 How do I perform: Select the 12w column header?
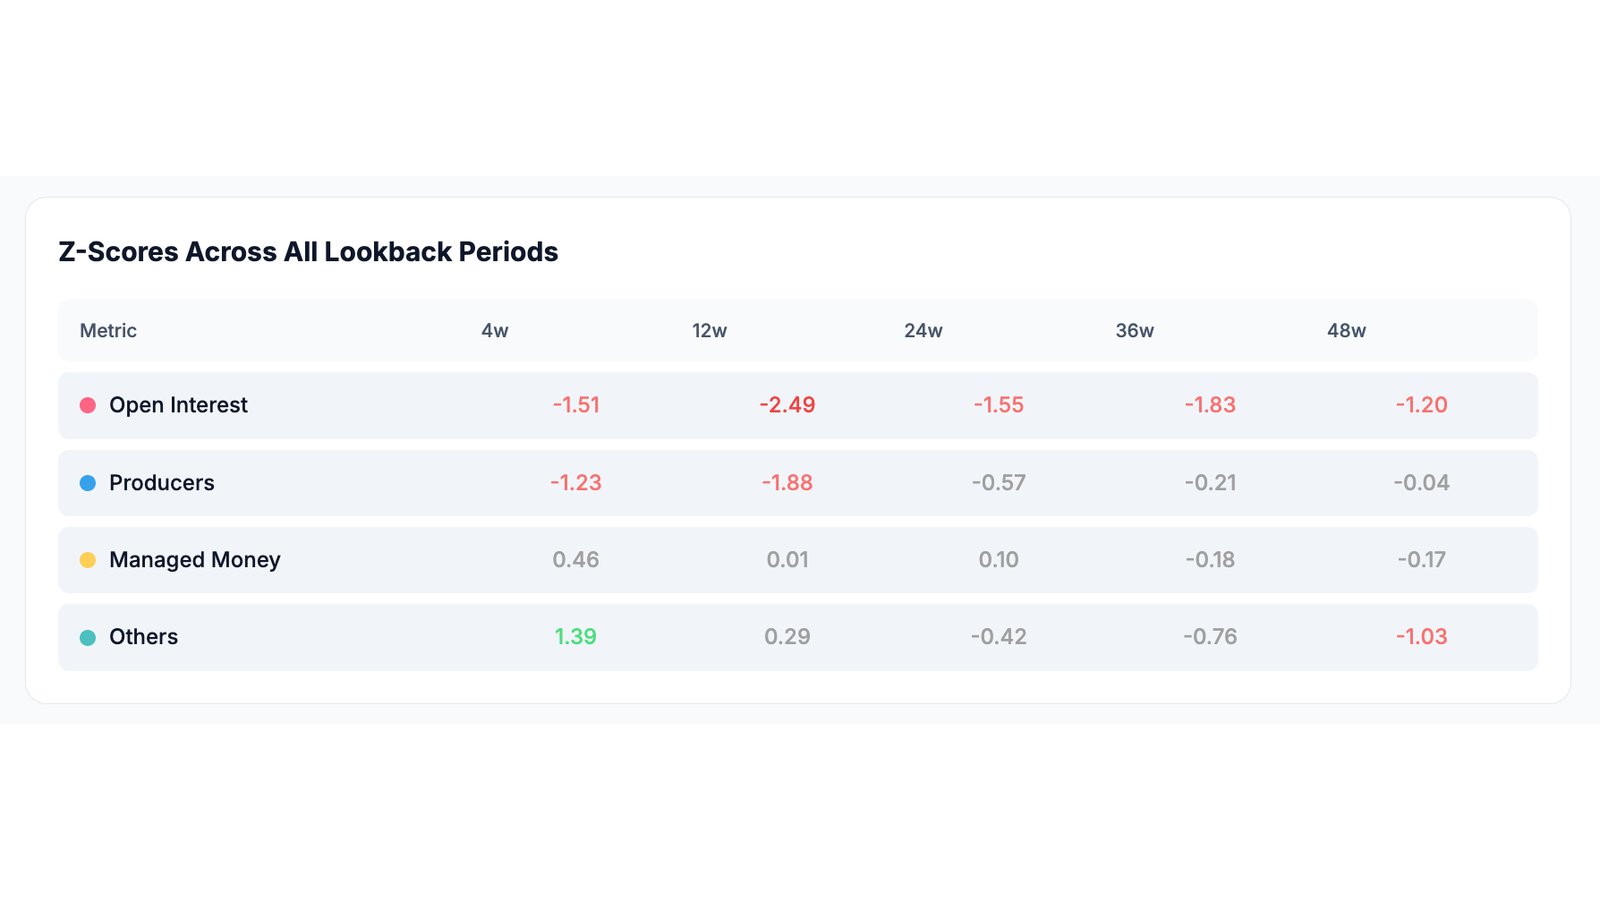(x=709, y=331)
